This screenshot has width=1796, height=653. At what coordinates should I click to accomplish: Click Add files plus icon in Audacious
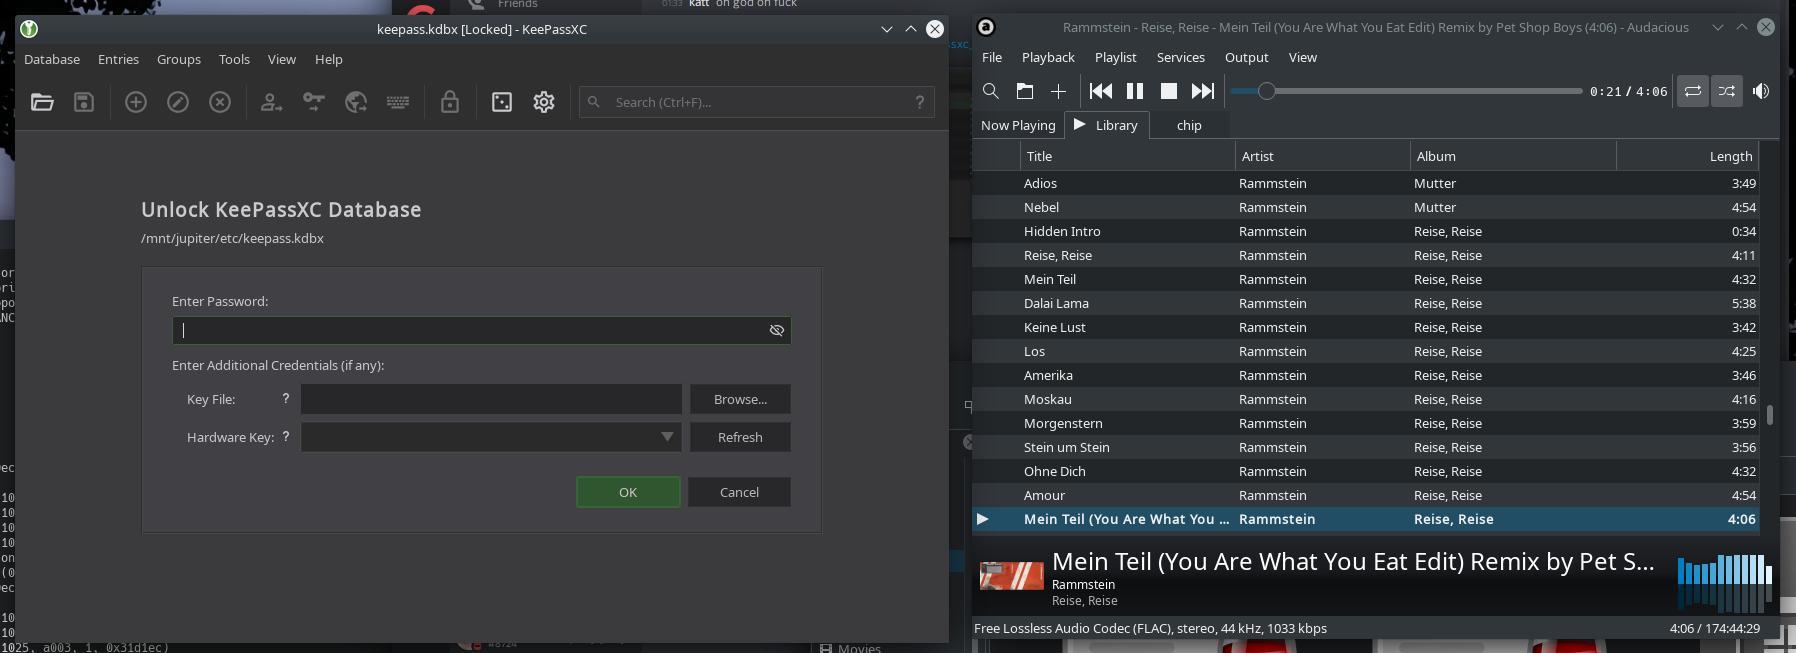(x=1058, y=91)
